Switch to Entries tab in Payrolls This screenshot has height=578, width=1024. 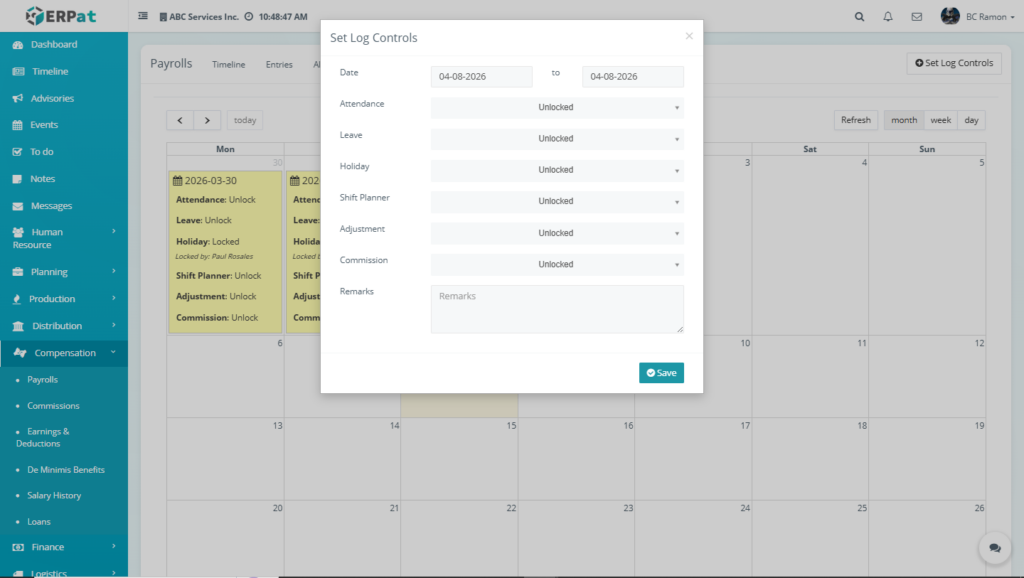[x=279, y=65]
